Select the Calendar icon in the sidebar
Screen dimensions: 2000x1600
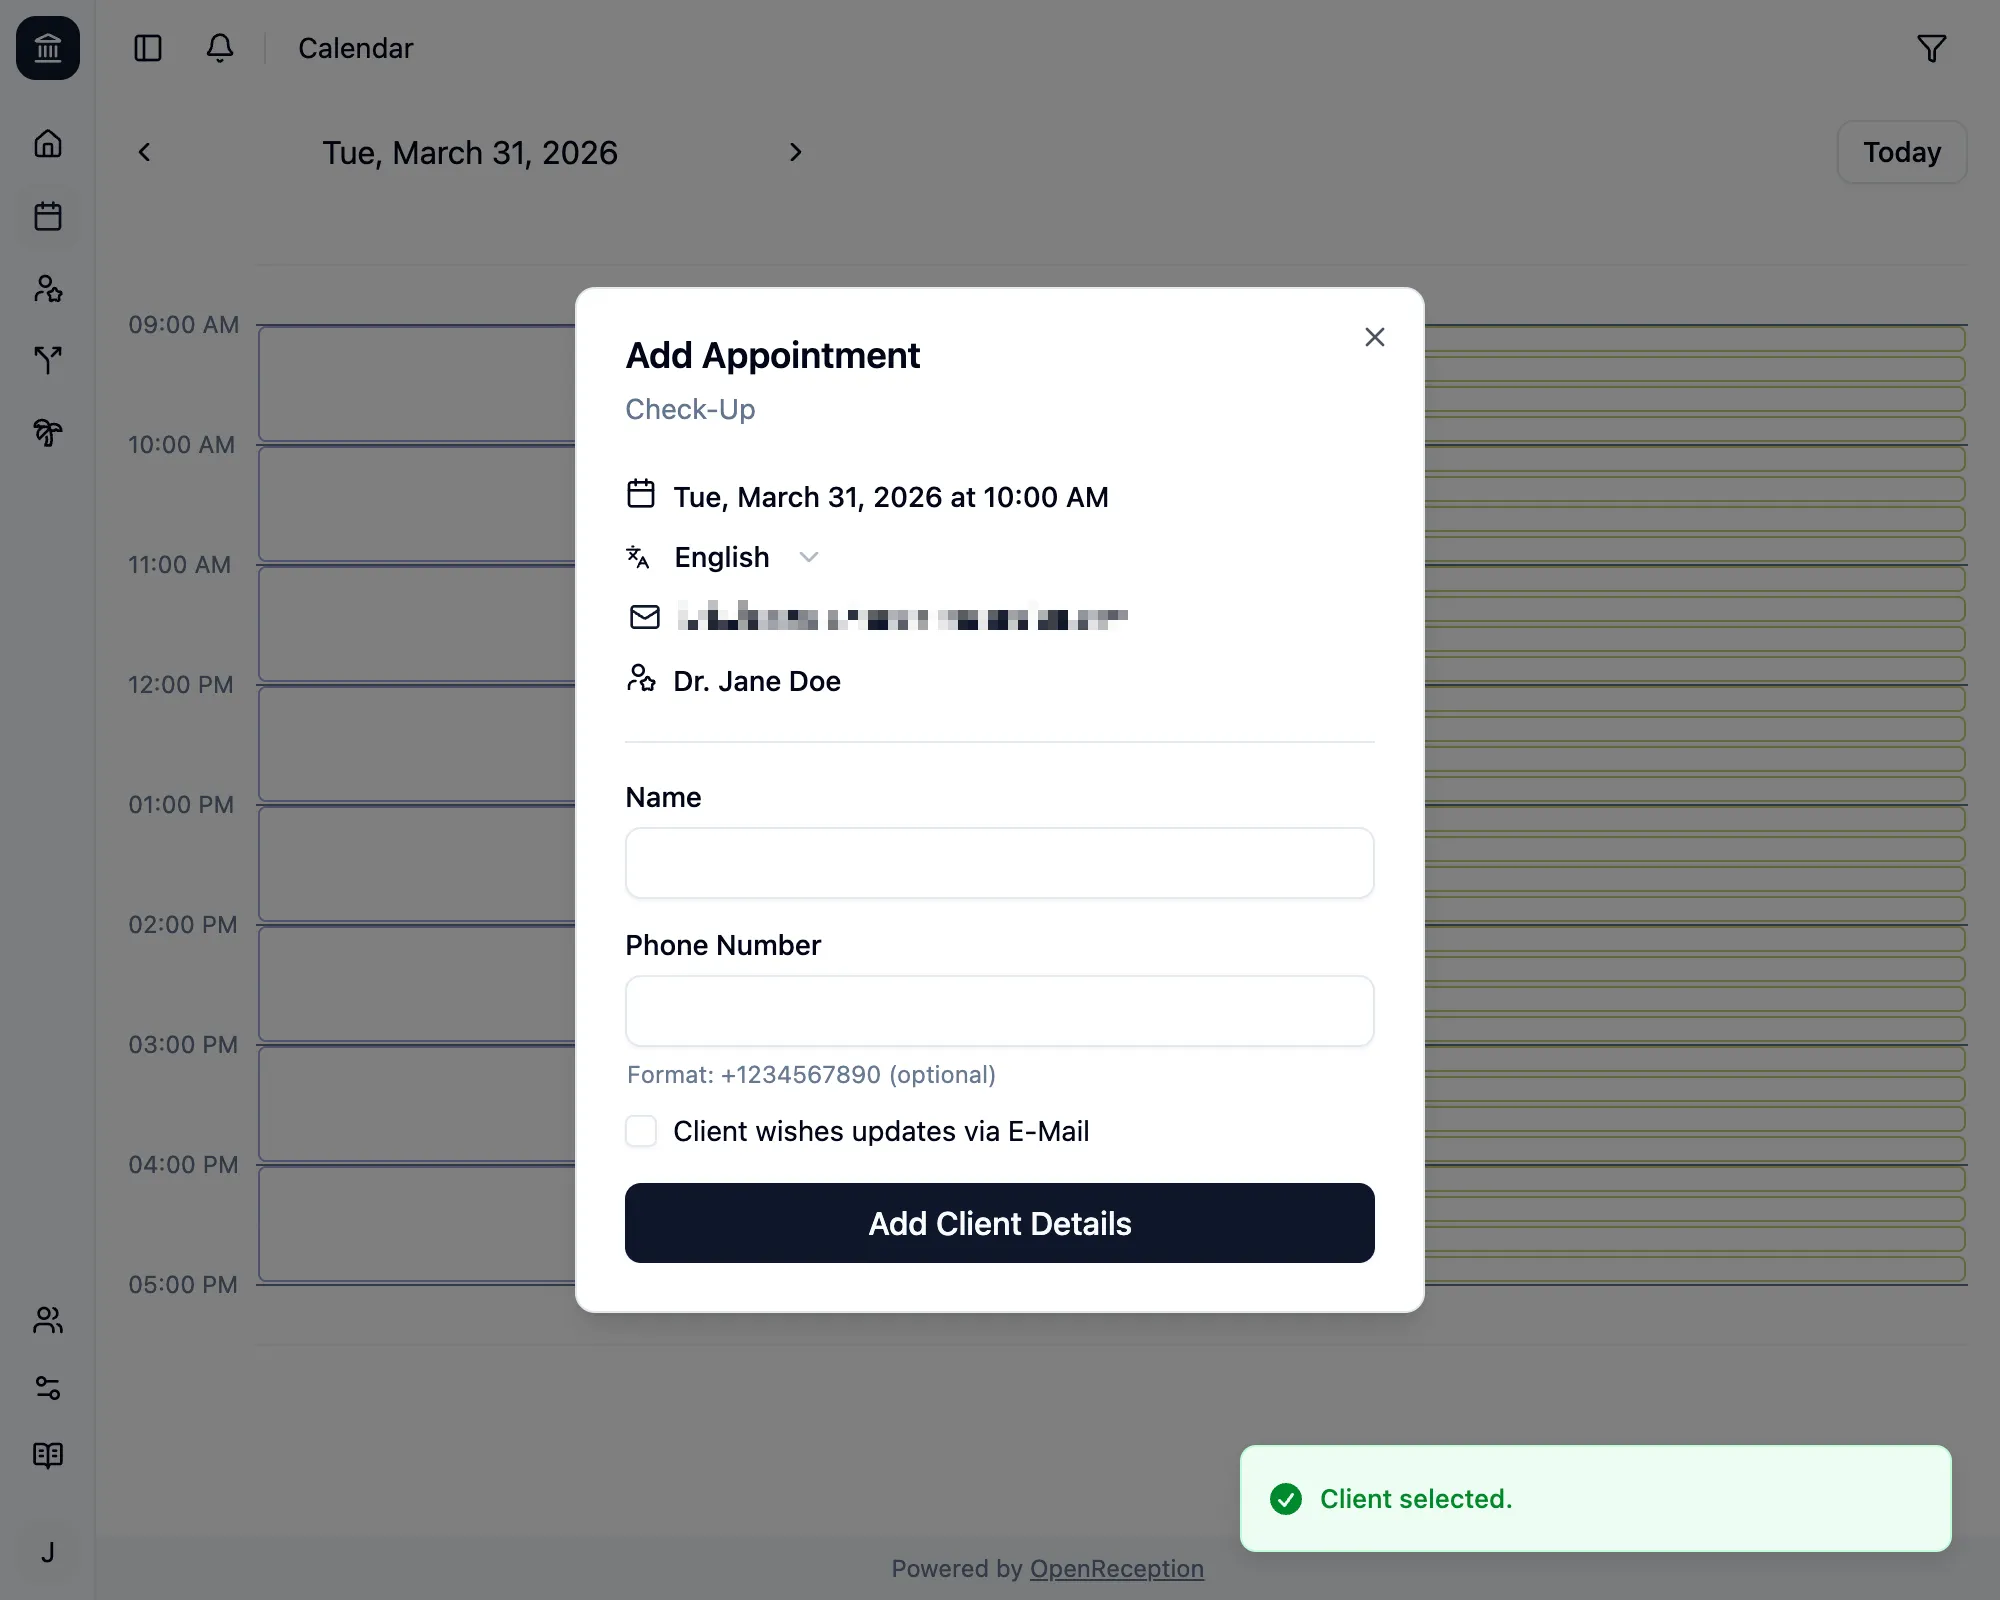[47, 216]
